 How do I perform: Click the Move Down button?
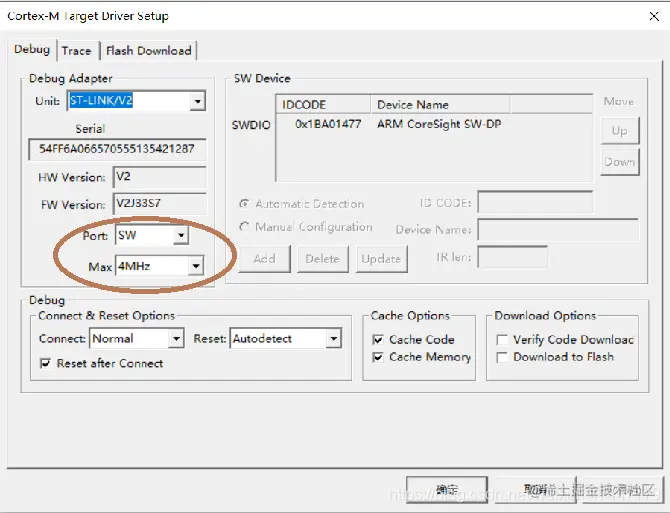620,162
